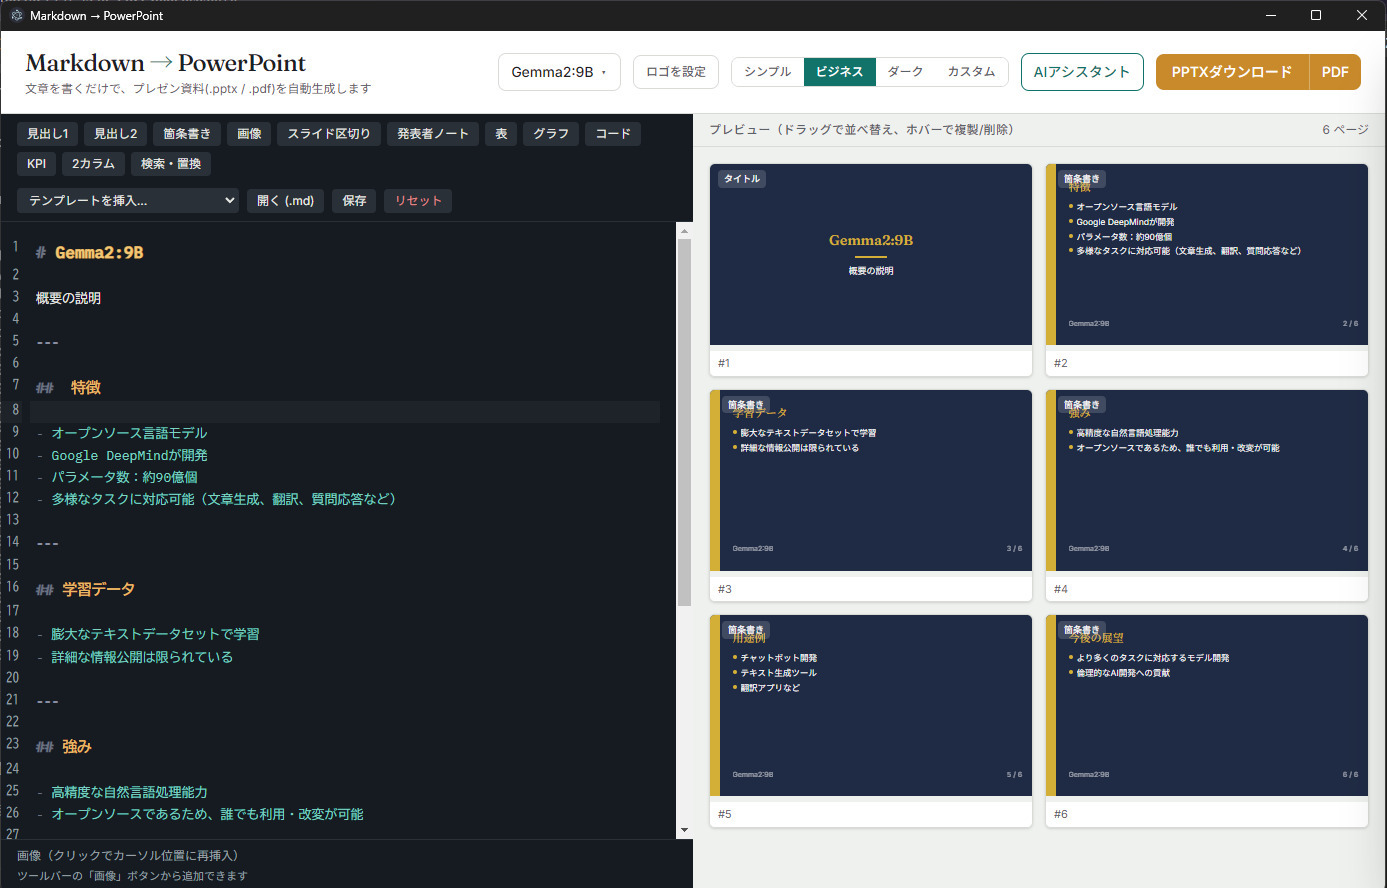Insert a 表 table

501,134
